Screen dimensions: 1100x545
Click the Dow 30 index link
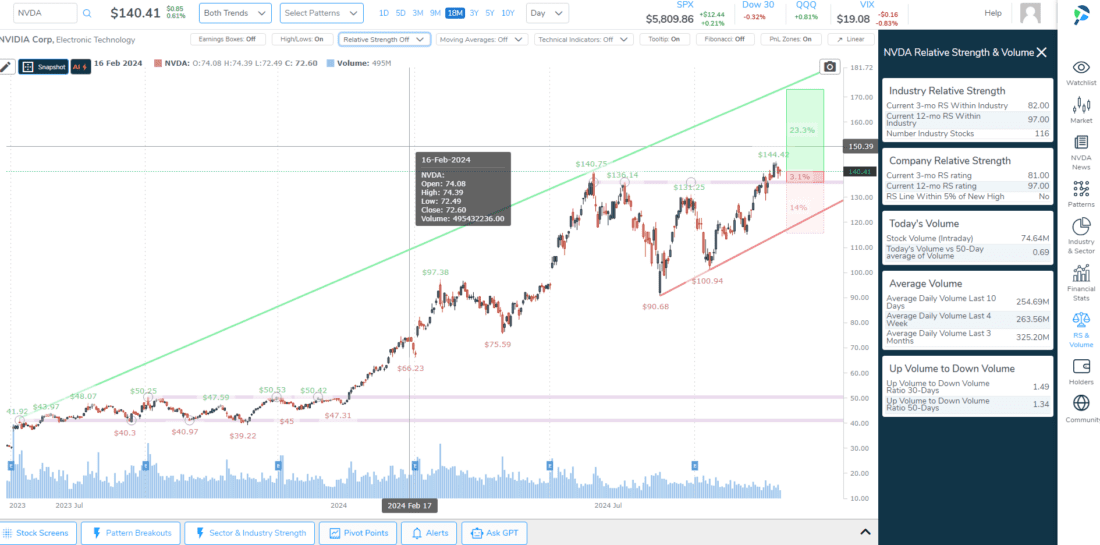(x=758, y=4)
